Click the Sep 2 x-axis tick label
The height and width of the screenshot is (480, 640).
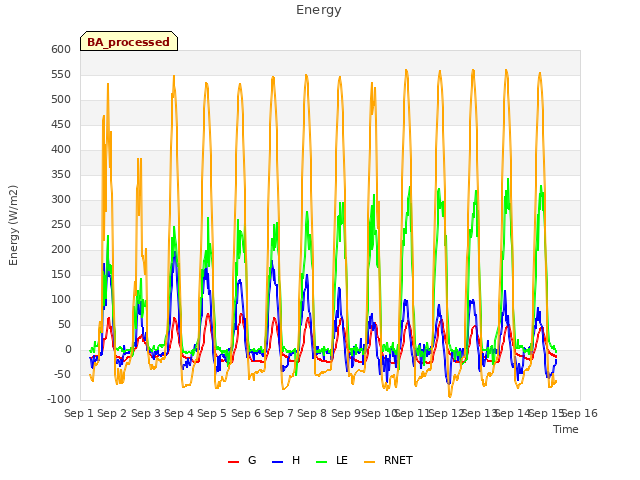click(112, 413)
